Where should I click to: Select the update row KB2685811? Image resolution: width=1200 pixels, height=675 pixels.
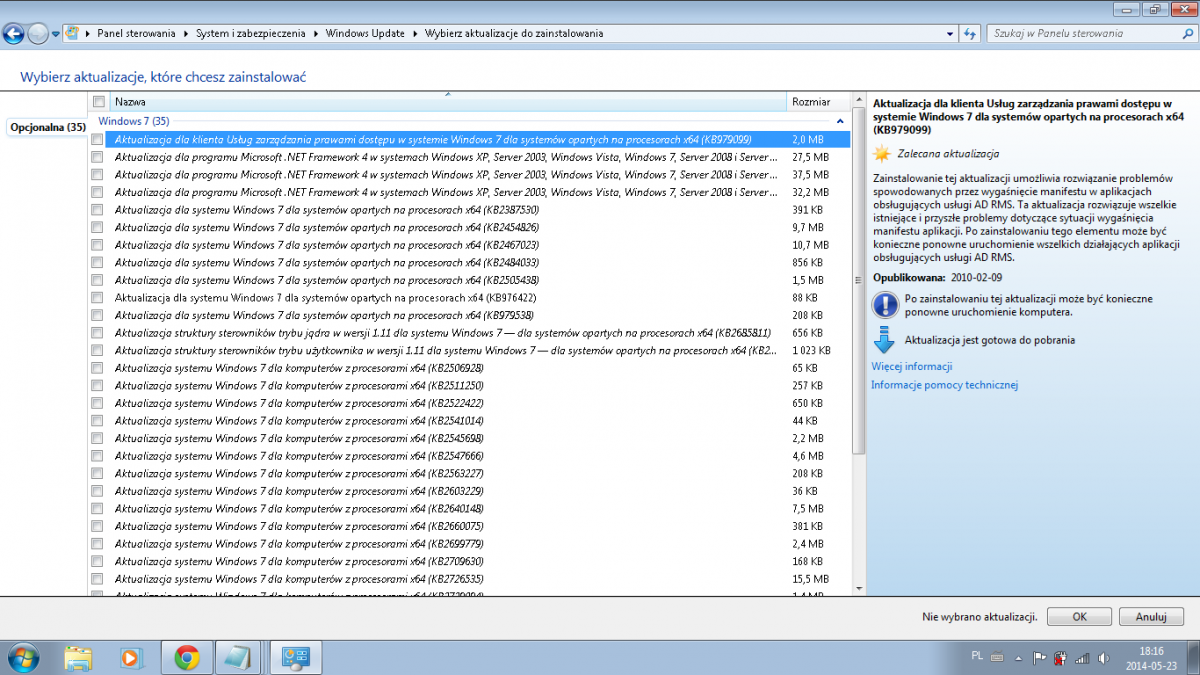pos(470,332)
